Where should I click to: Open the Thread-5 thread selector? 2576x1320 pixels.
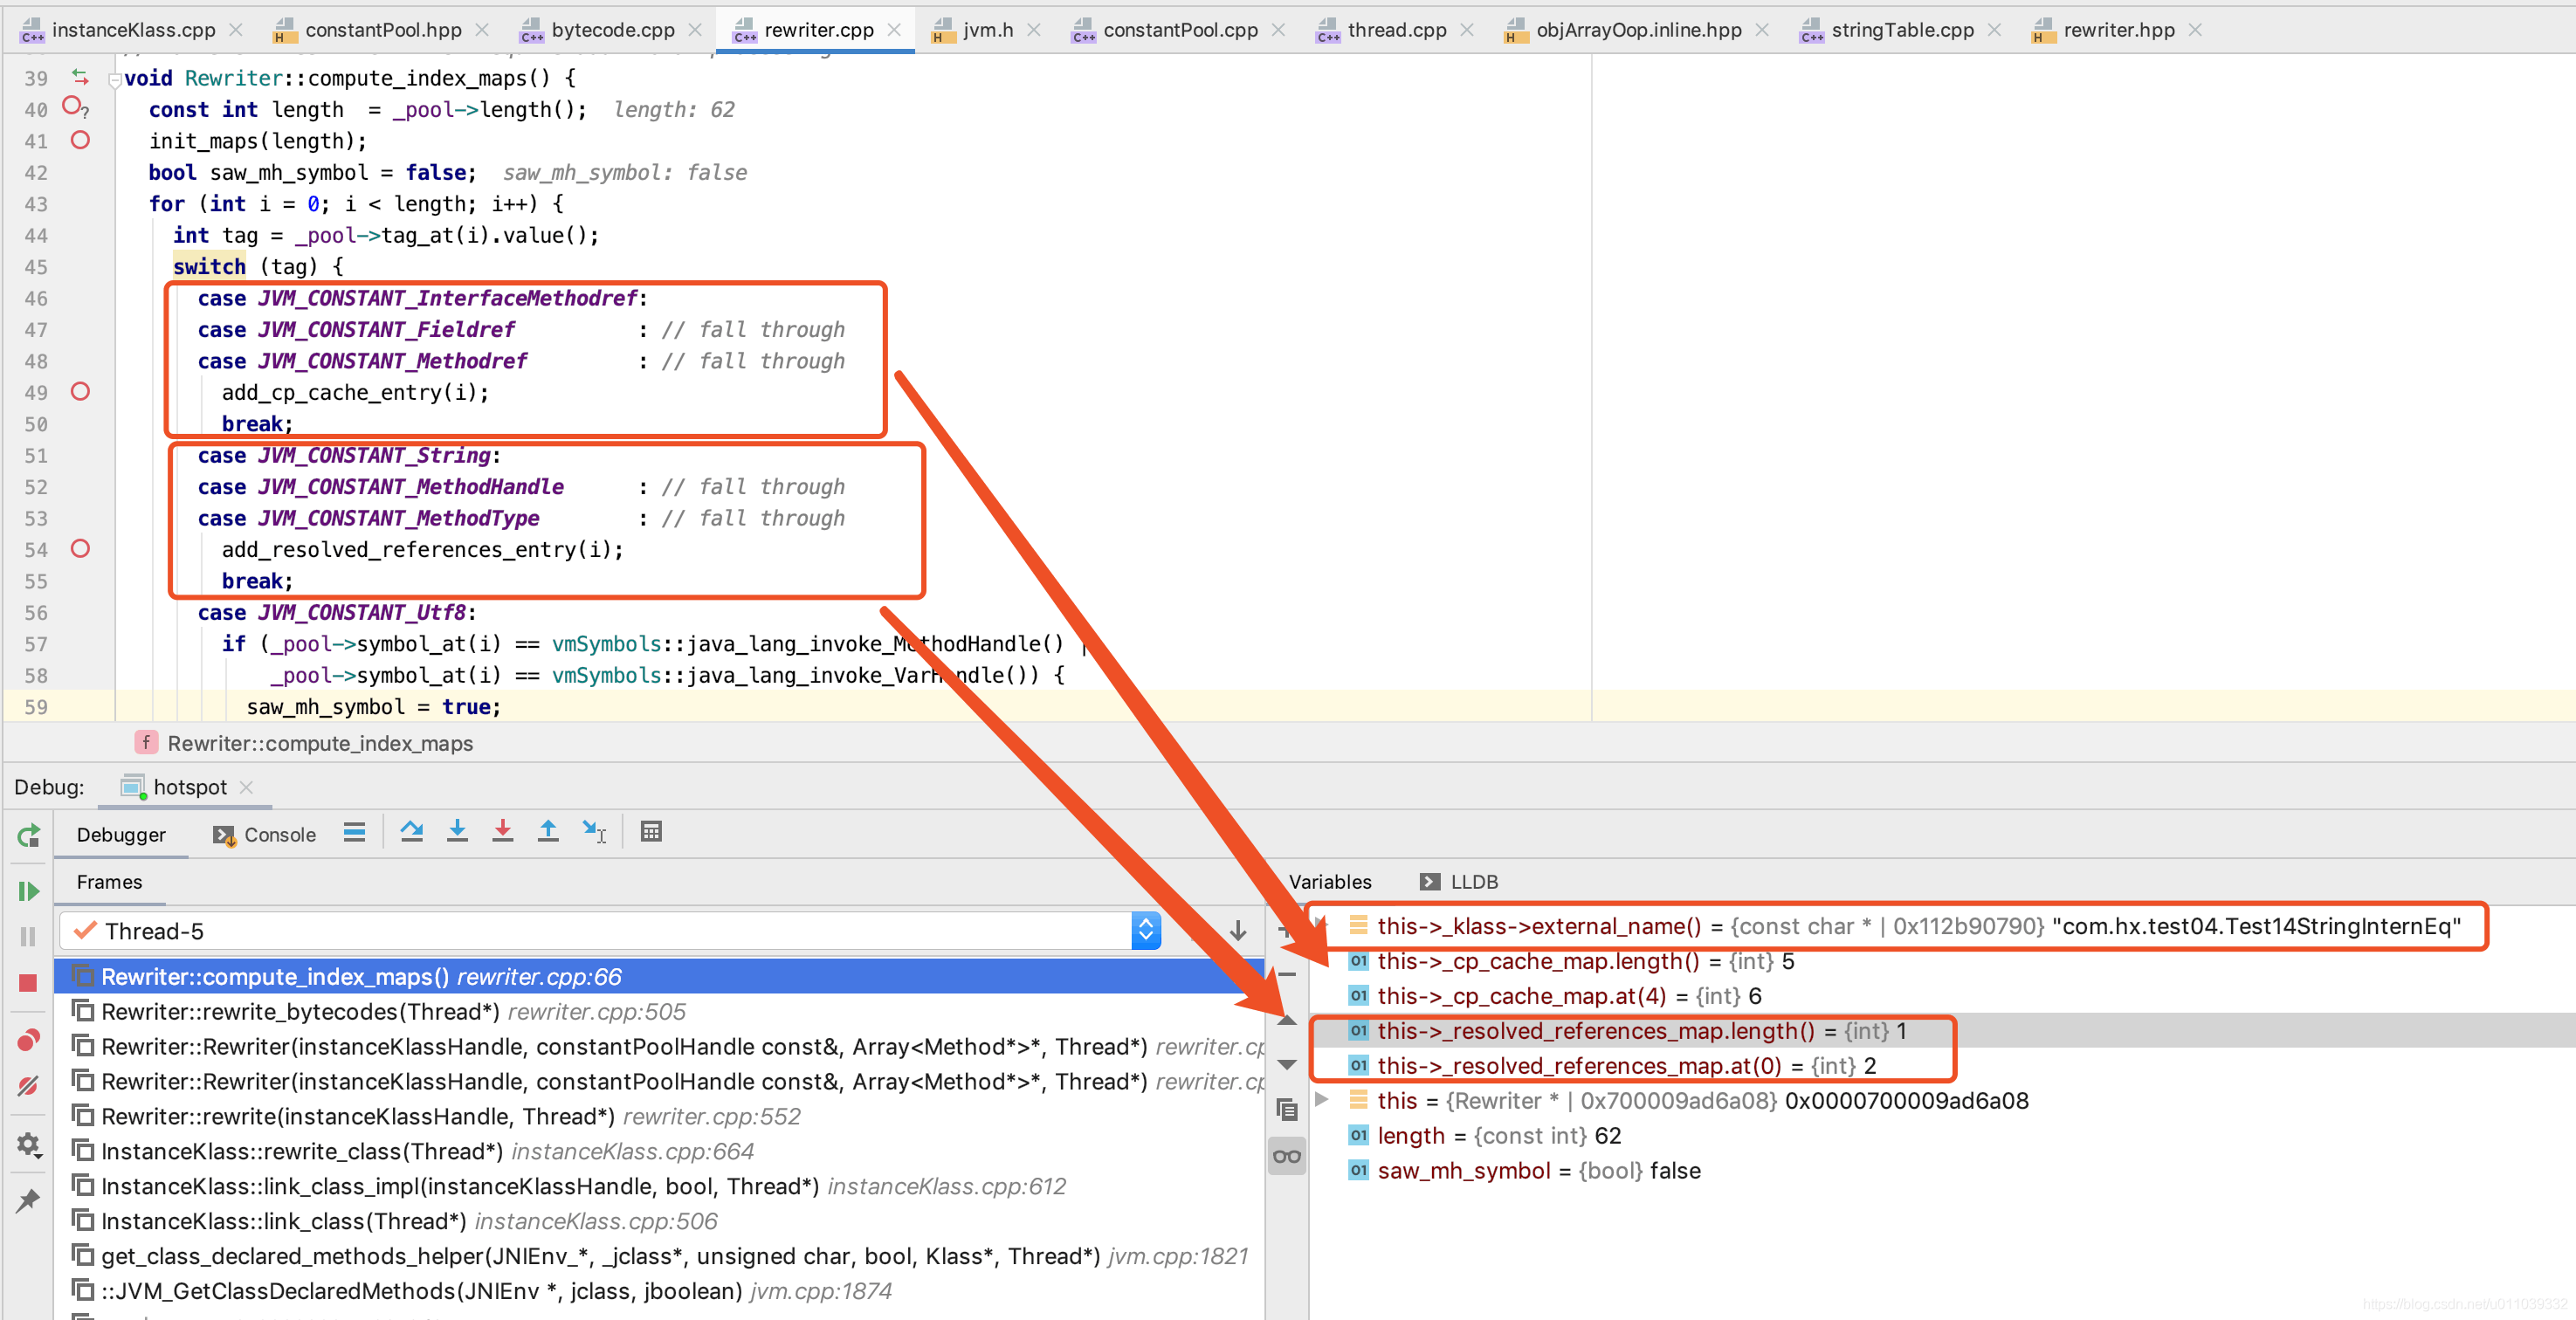[x=610, y=930]
